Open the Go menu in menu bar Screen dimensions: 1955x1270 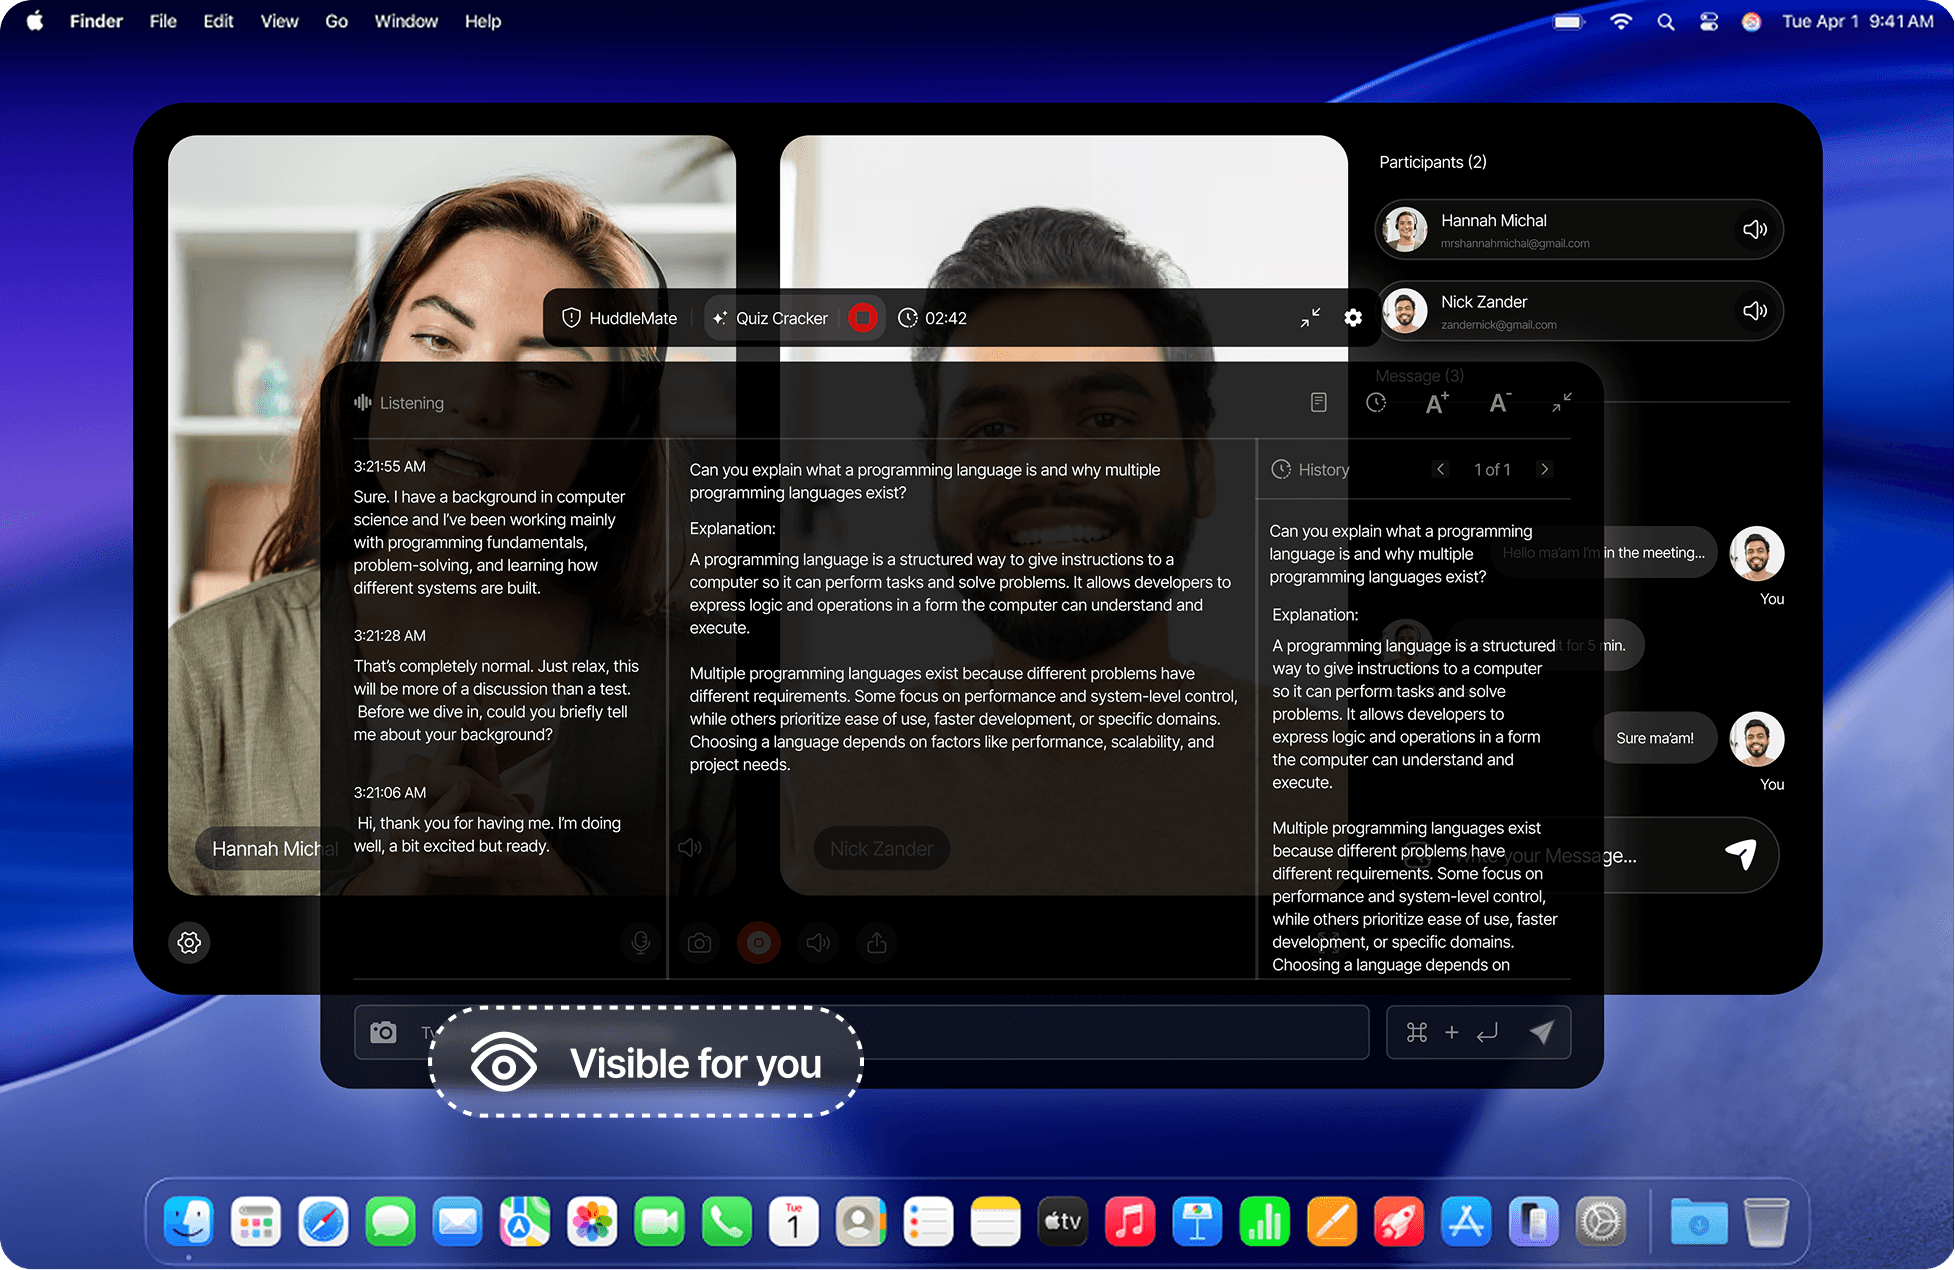[x=336, y=21]
